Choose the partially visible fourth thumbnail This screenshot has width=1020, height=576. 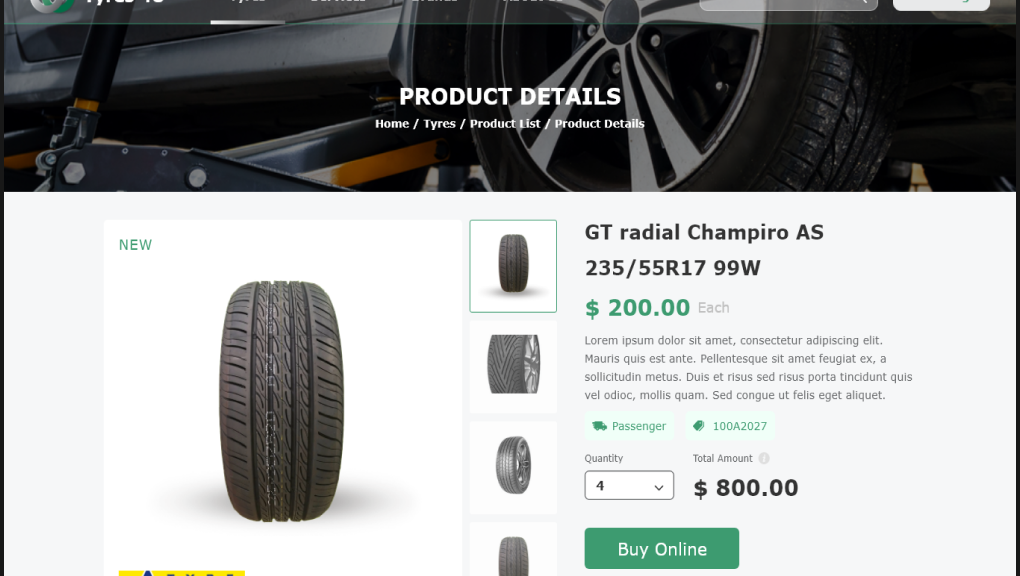[513, 549]
